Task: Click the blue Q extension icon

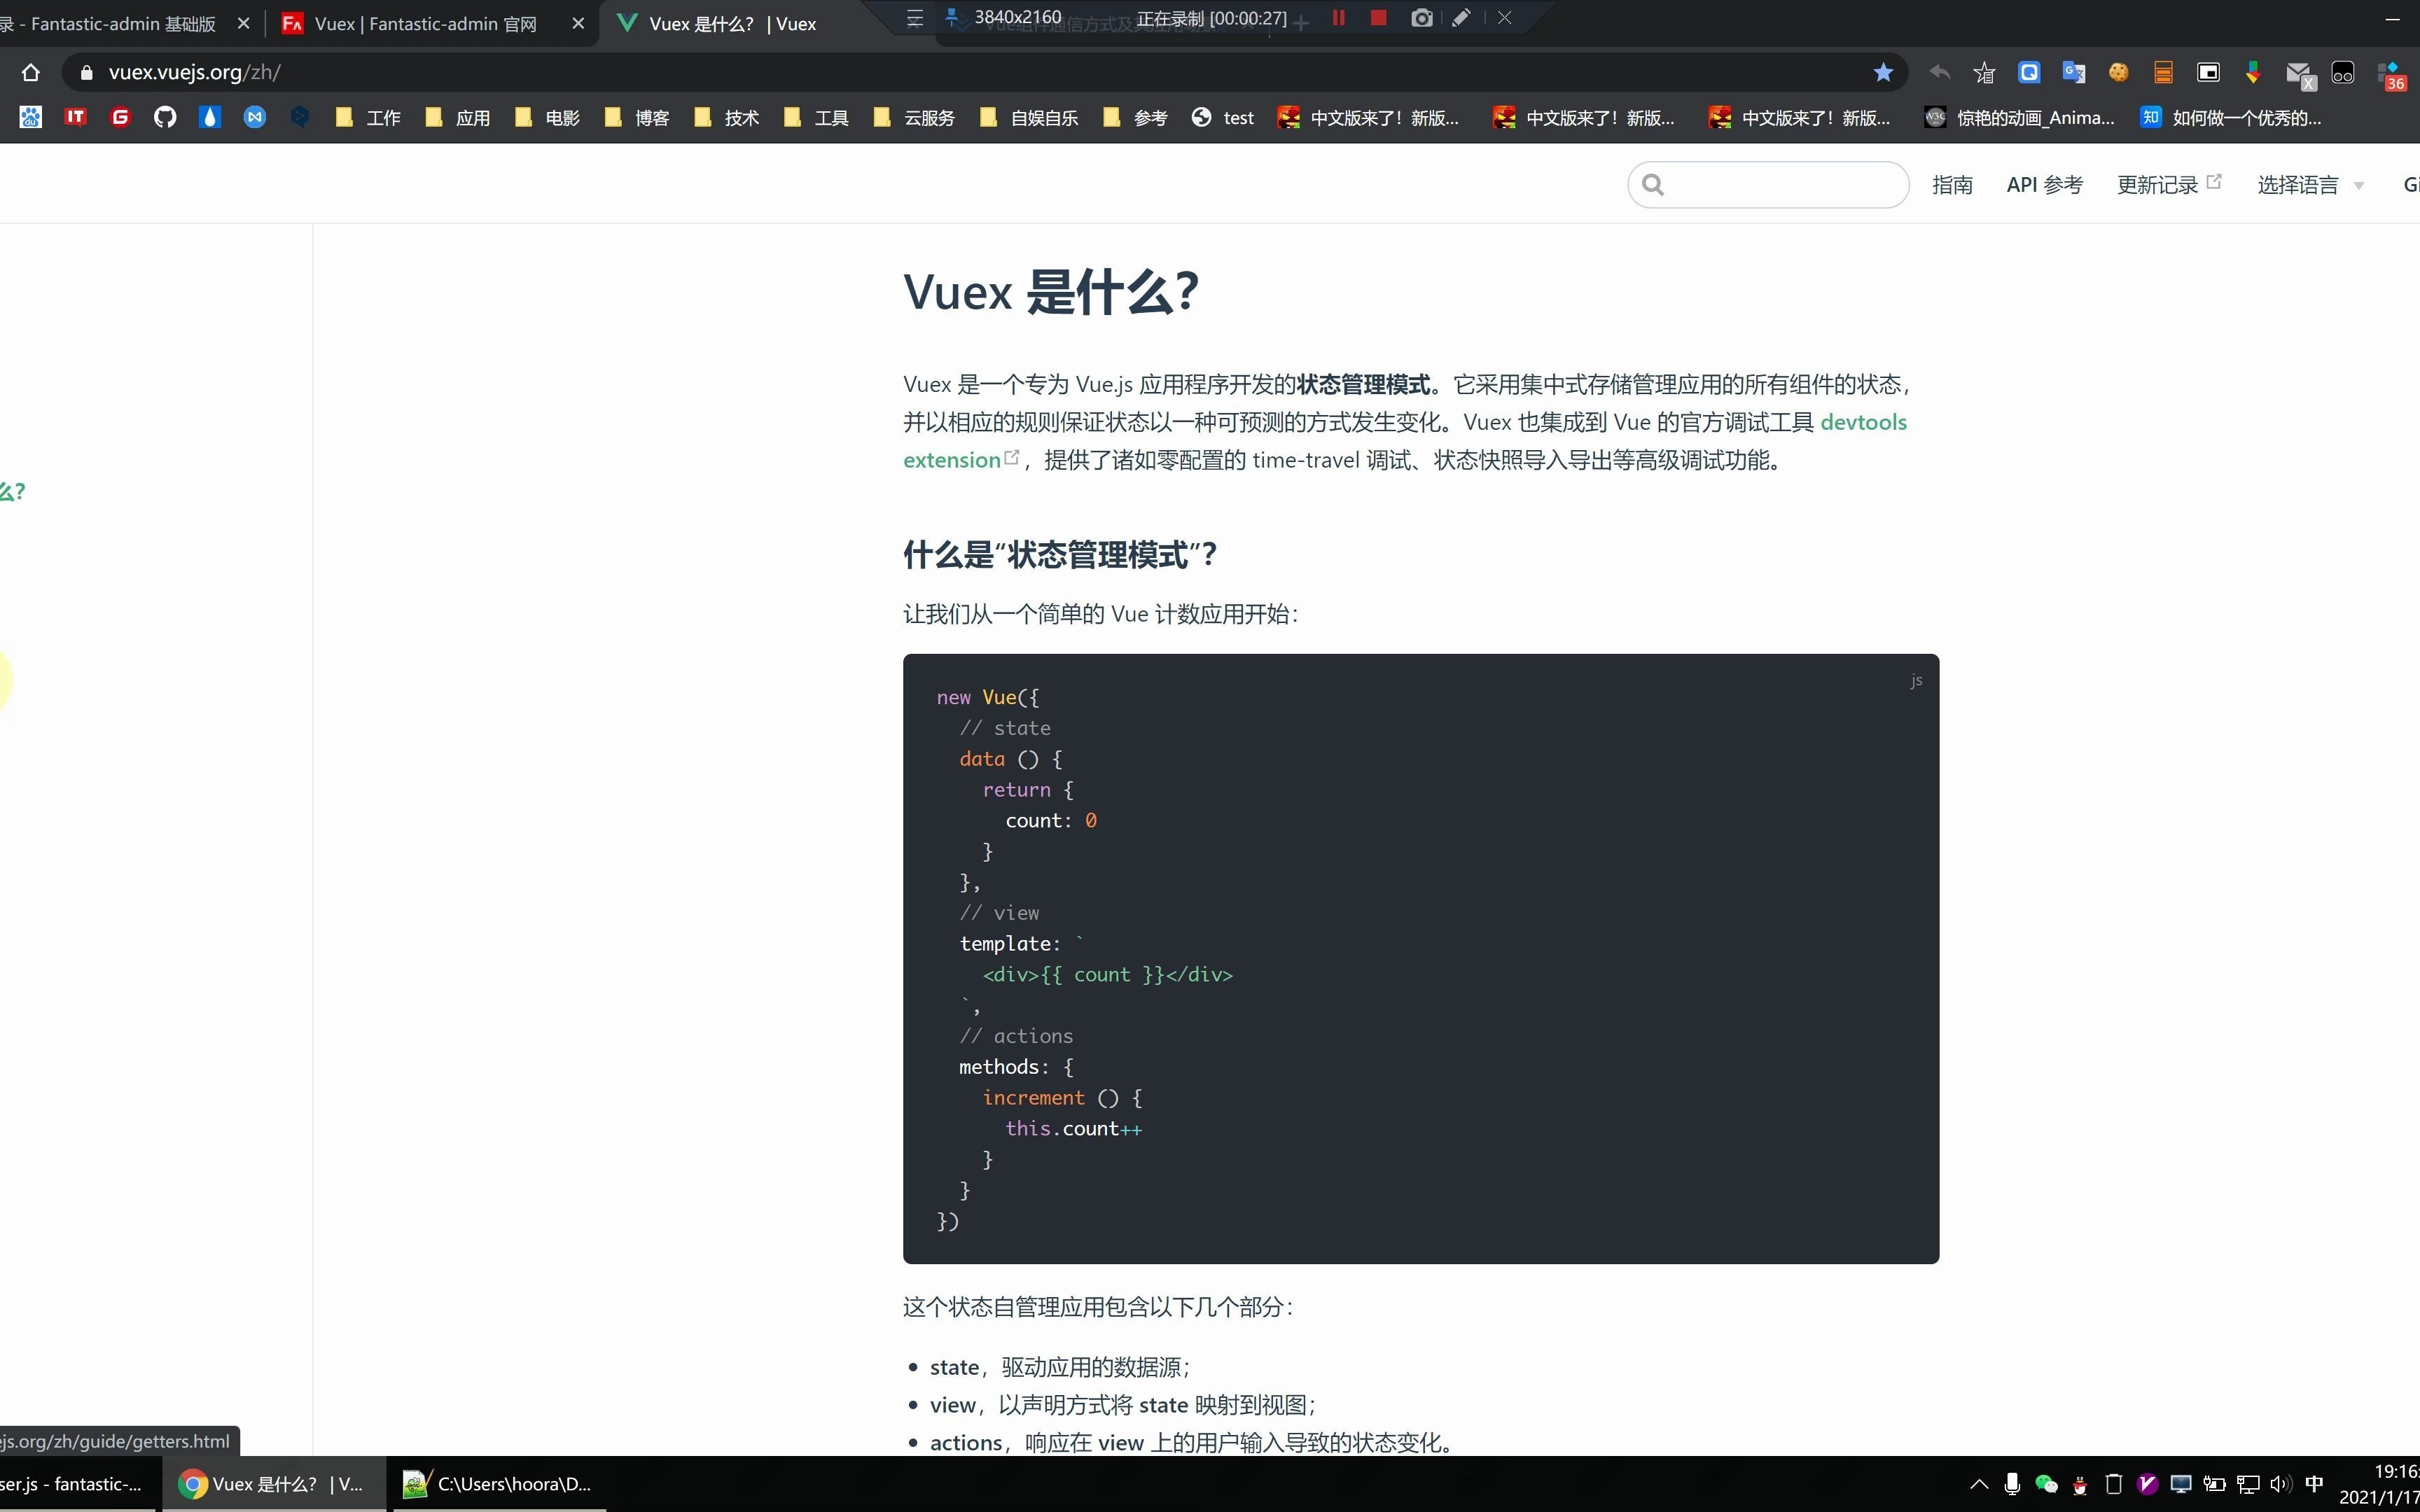Action: [2029, 72]
